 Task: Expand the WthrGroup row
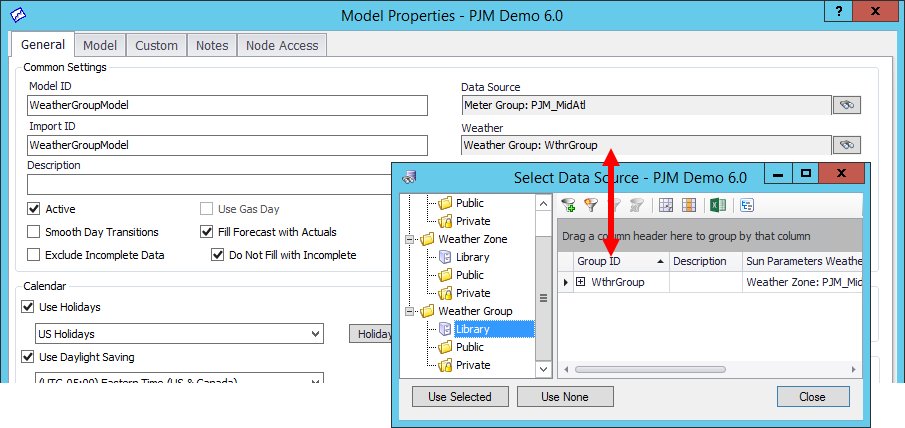[580, 282]
